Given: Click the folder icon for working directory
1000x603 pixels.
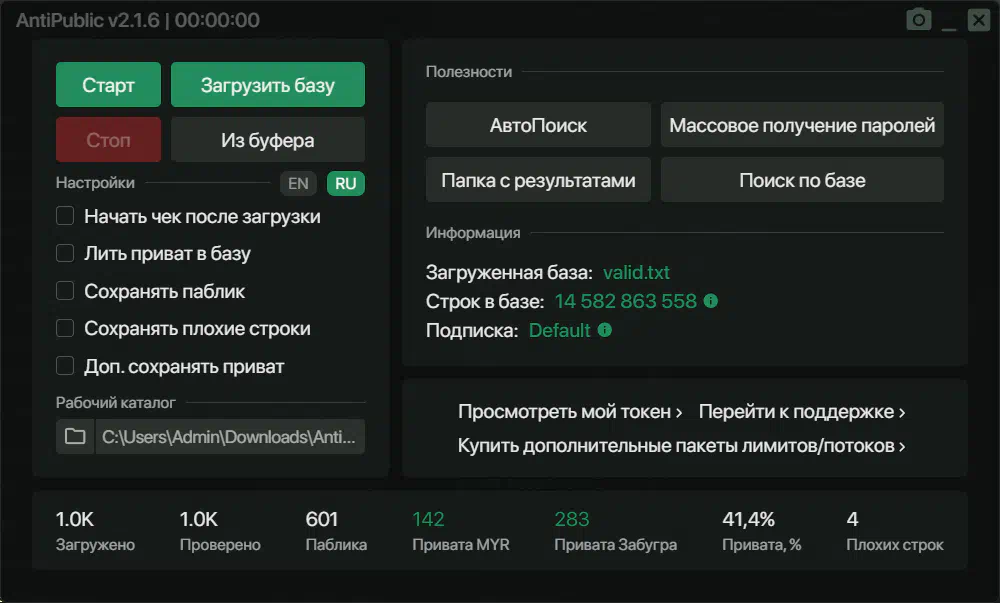Looking at the screenshot, I should point(75,437).
